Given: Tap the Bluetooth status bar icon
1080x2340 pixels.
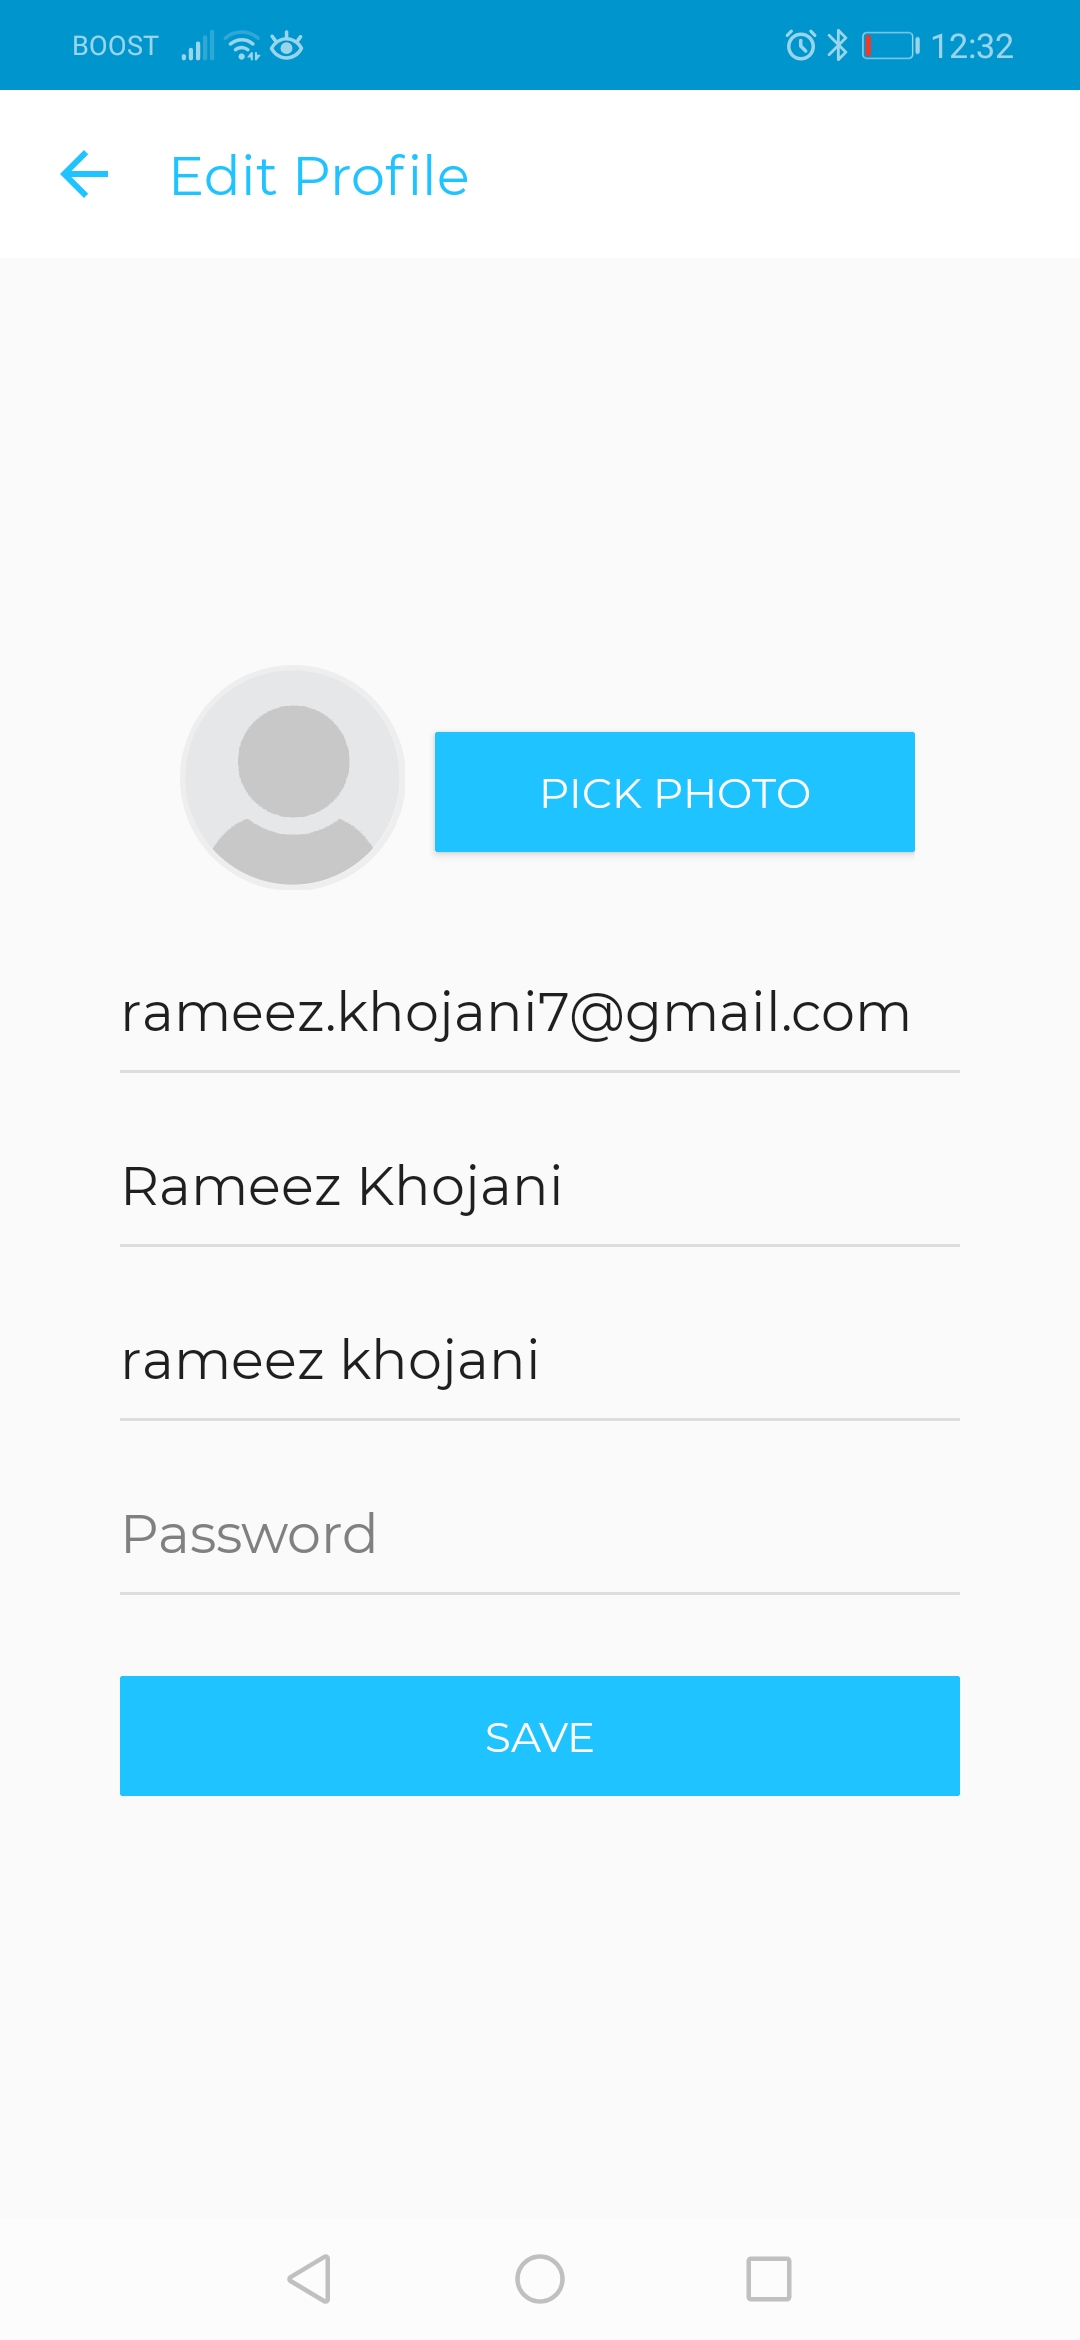Looking at the screenshot, I should click(x=838, y=45).
